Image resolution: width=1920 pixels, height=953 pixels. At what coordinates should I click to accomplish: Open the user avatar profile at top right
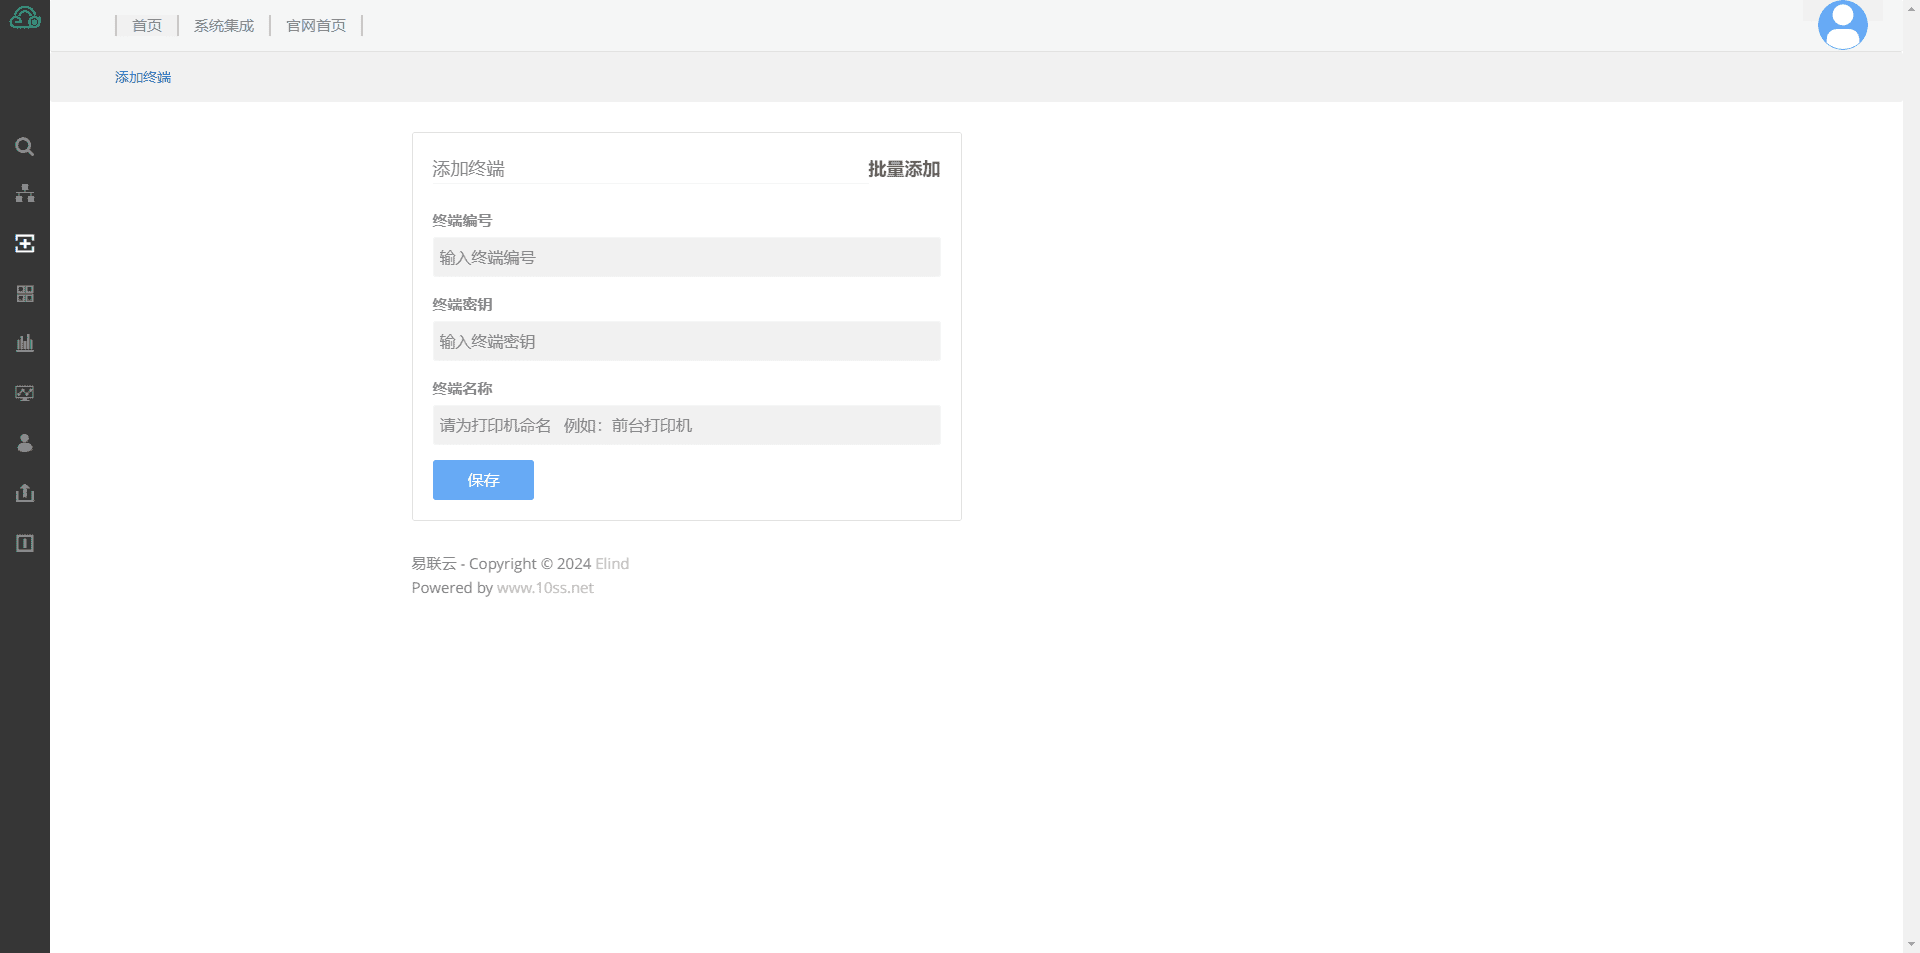(x=1843, y=25)
